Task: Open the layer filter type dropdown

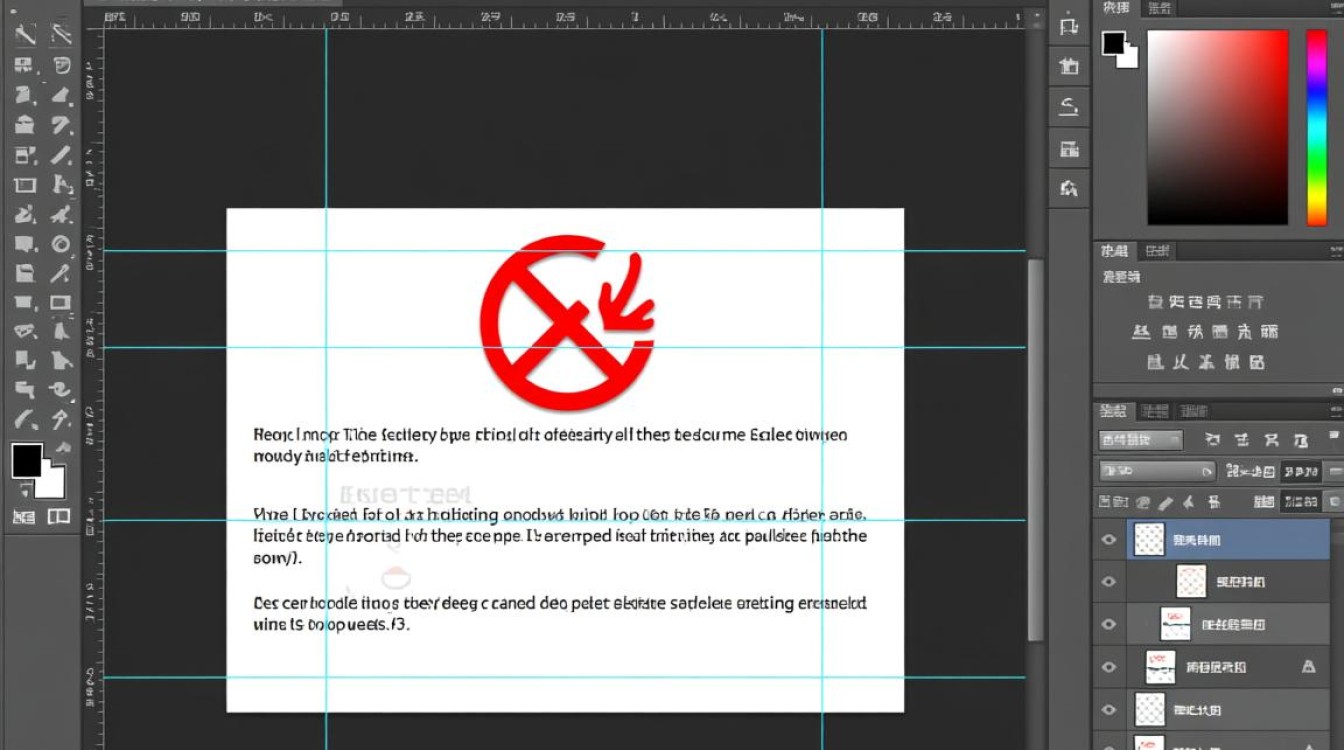Action: point(1140,440)
